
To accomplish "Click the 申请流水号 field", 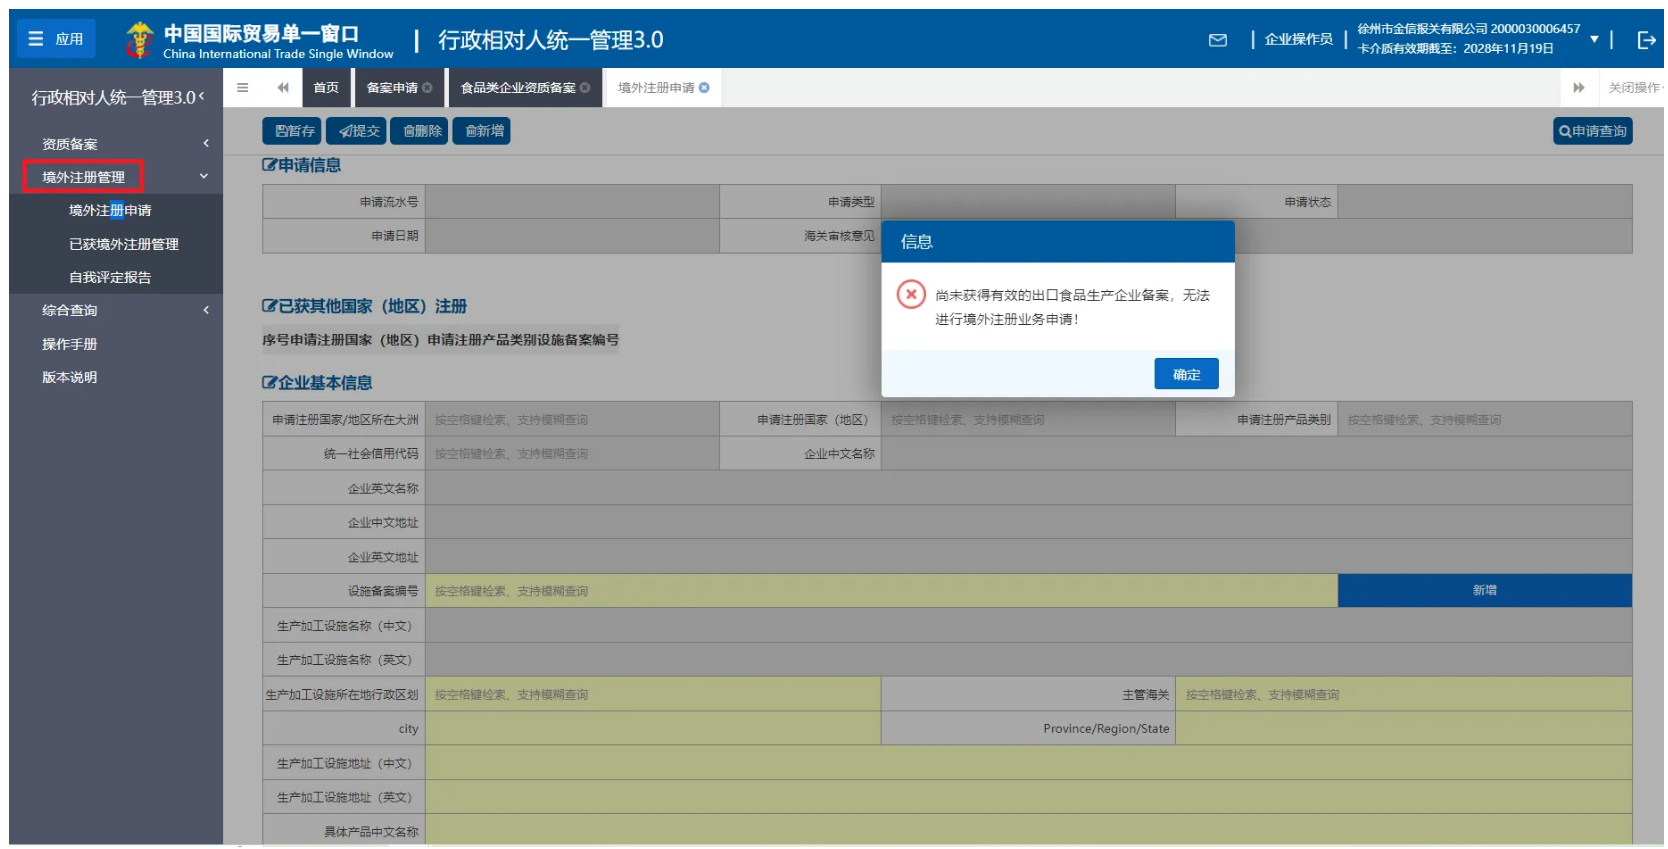I will pyautogui.click(x=572, y=202).
